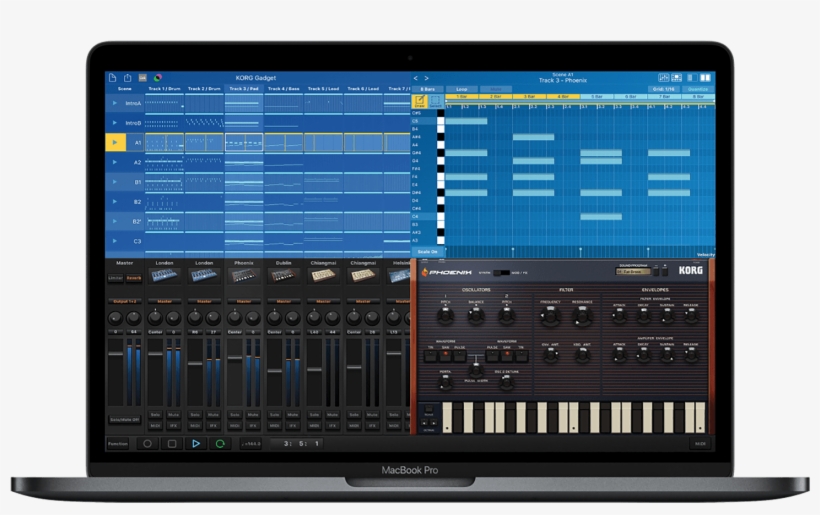Select Track 4 / Bass column header

pyautogui.click(x=283, y=89)
